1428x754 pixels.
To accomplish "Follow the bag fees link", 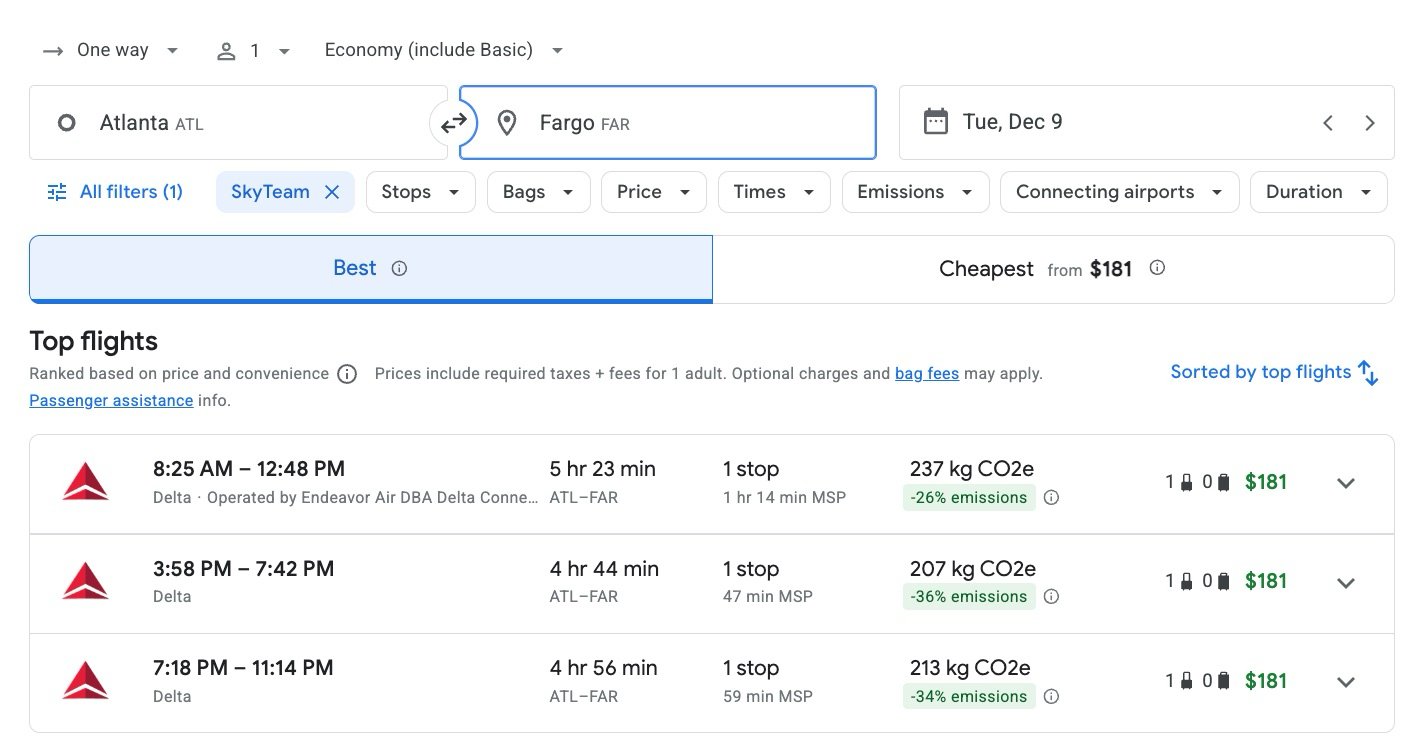I will (926, 373).
